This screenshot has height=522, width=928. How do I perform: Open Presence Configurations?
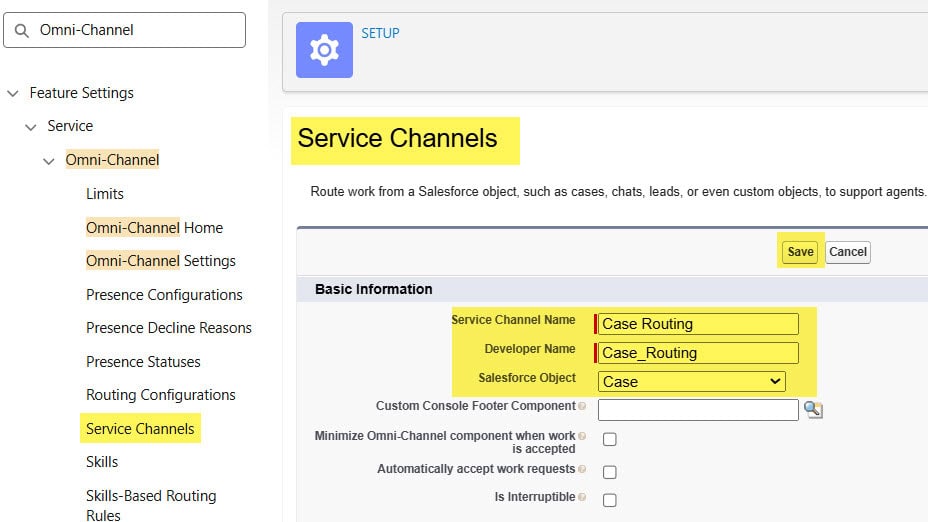click(165, 295)
